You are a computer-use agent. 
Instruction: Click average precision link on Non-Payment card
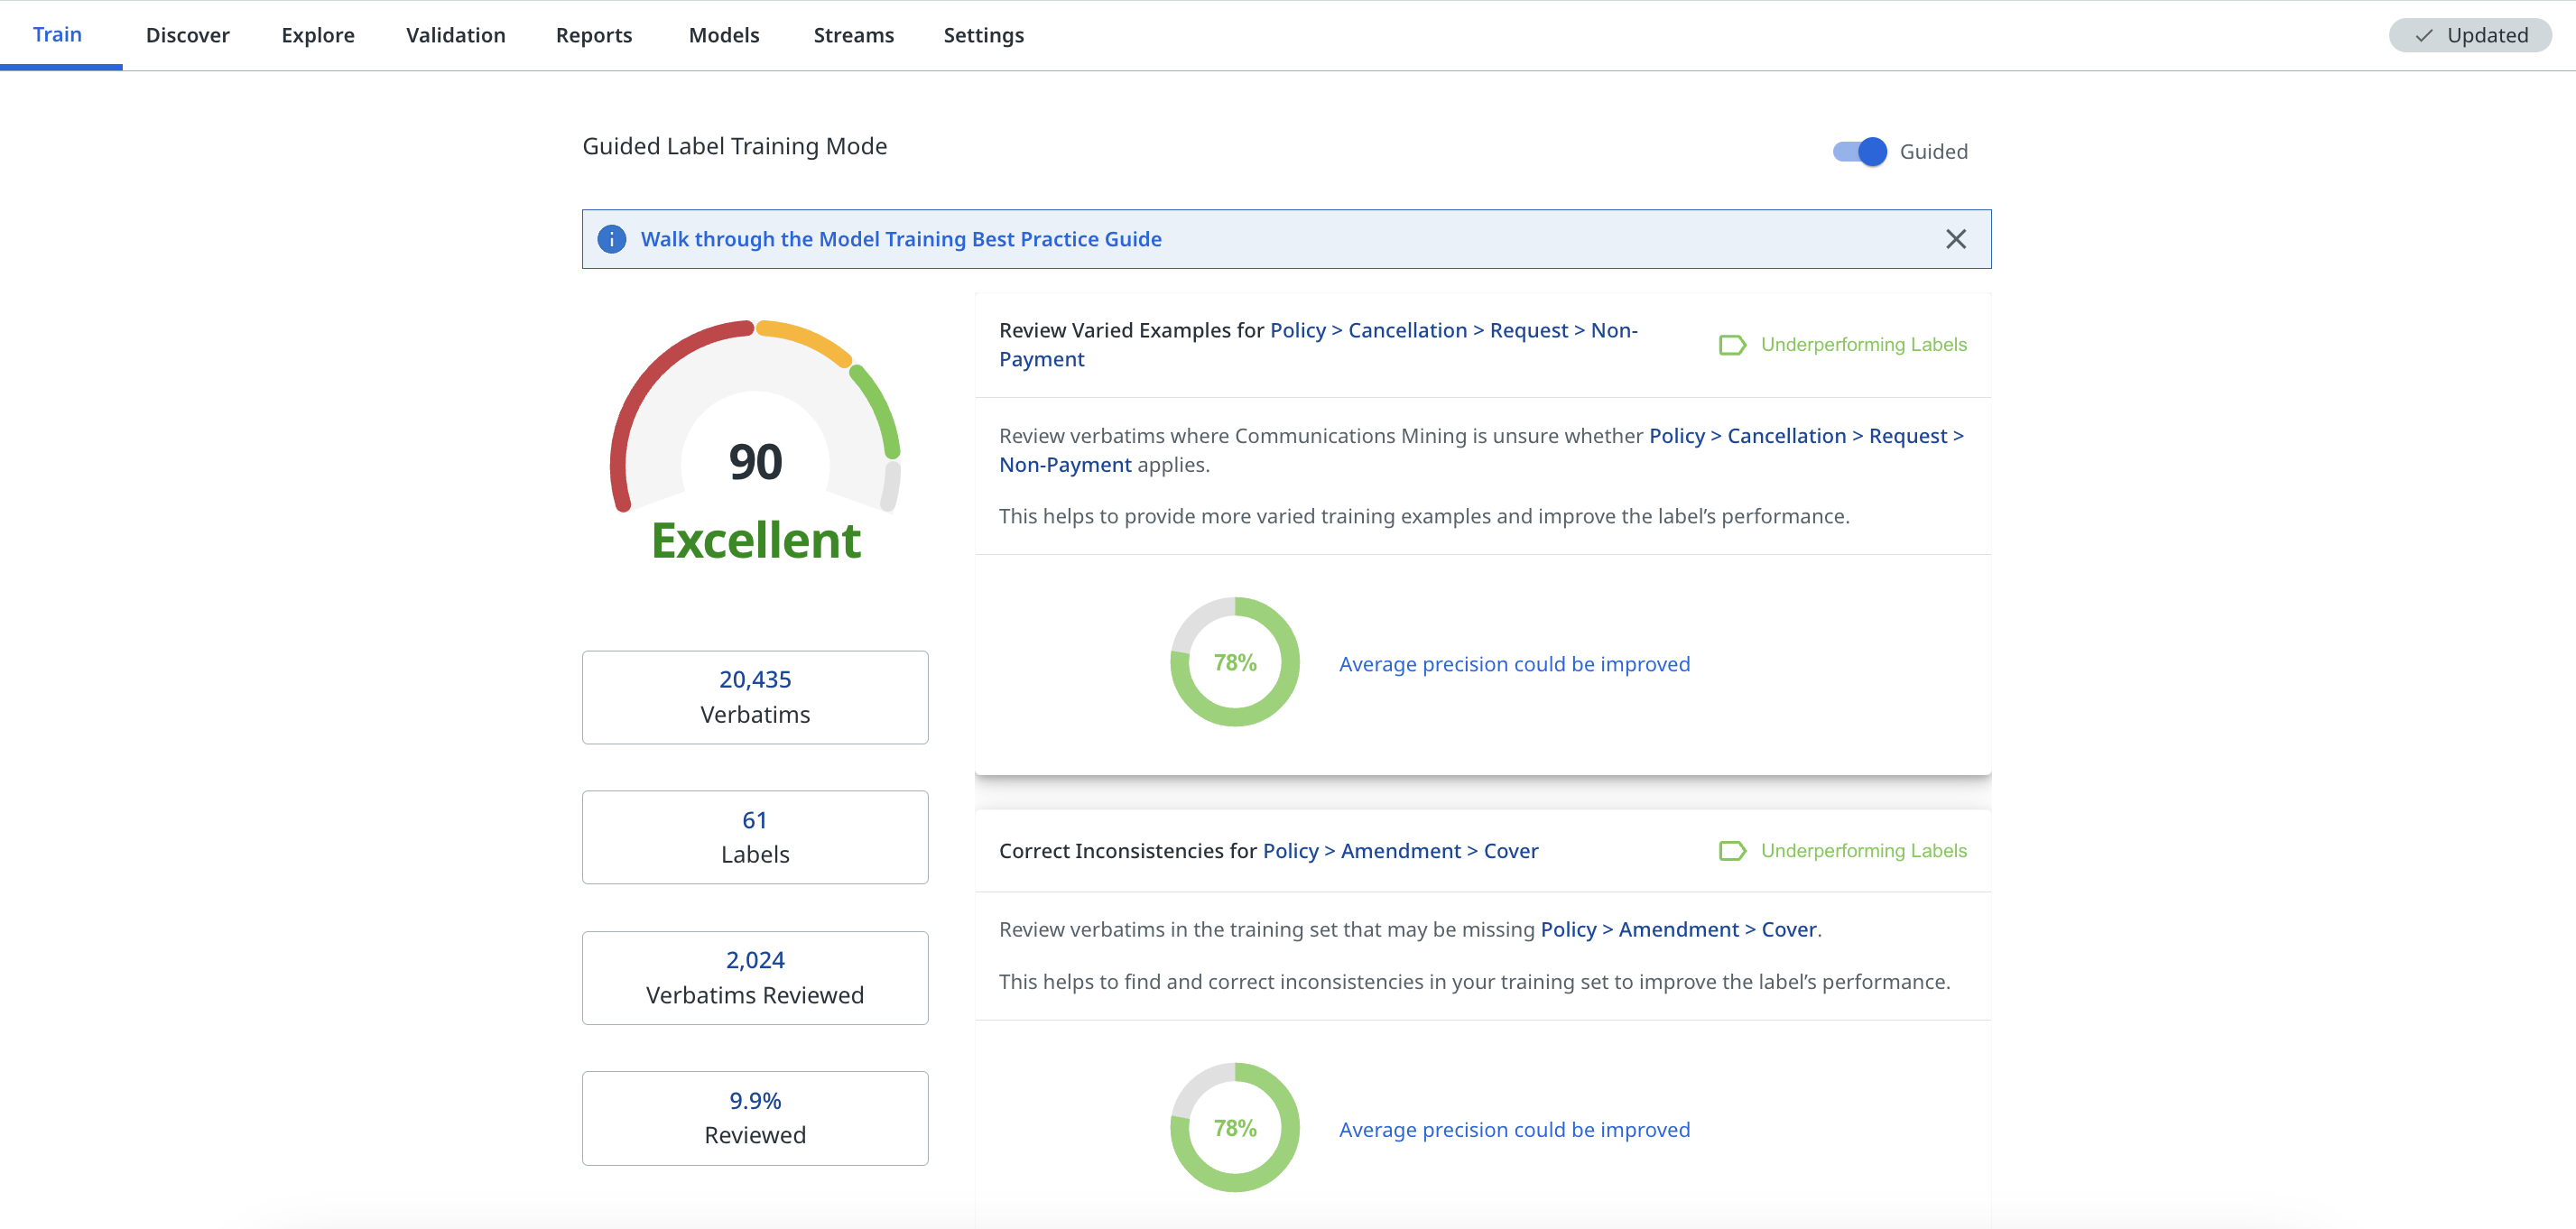[x=1514, y=664]
